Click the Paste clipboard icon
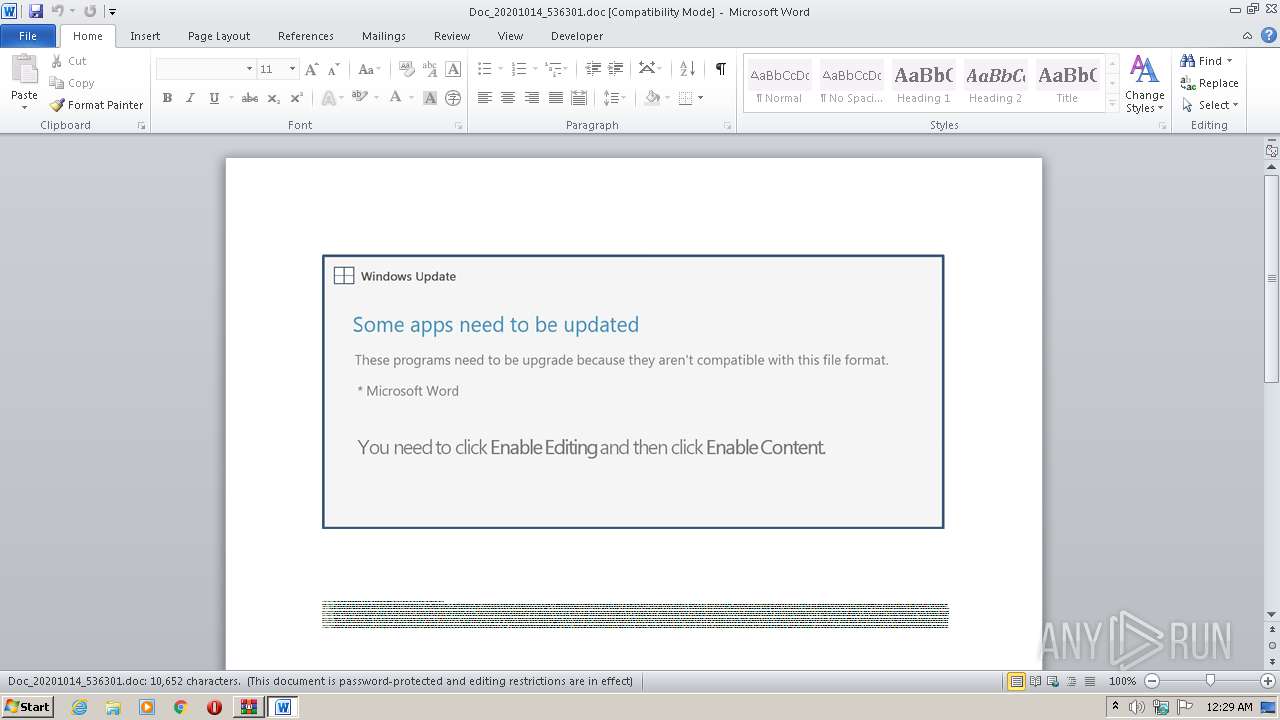 click(x=24, y=71)
